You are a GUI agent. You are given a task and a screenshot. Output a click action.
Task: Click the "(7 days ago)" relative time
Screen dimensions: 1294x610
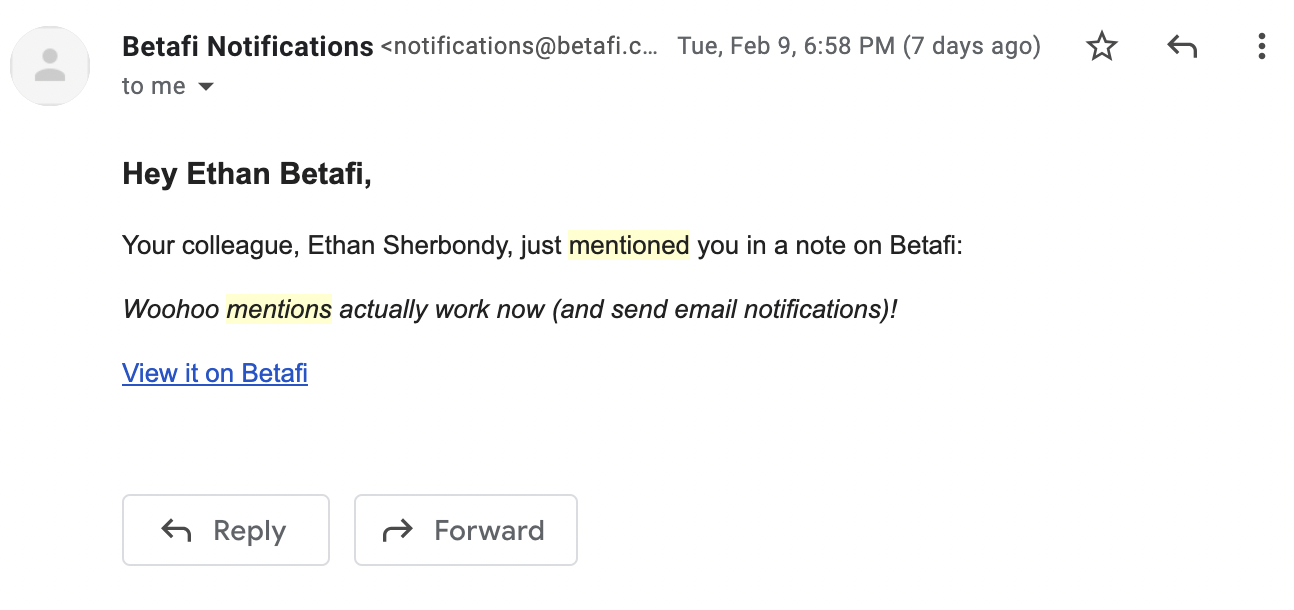(971, 46)
